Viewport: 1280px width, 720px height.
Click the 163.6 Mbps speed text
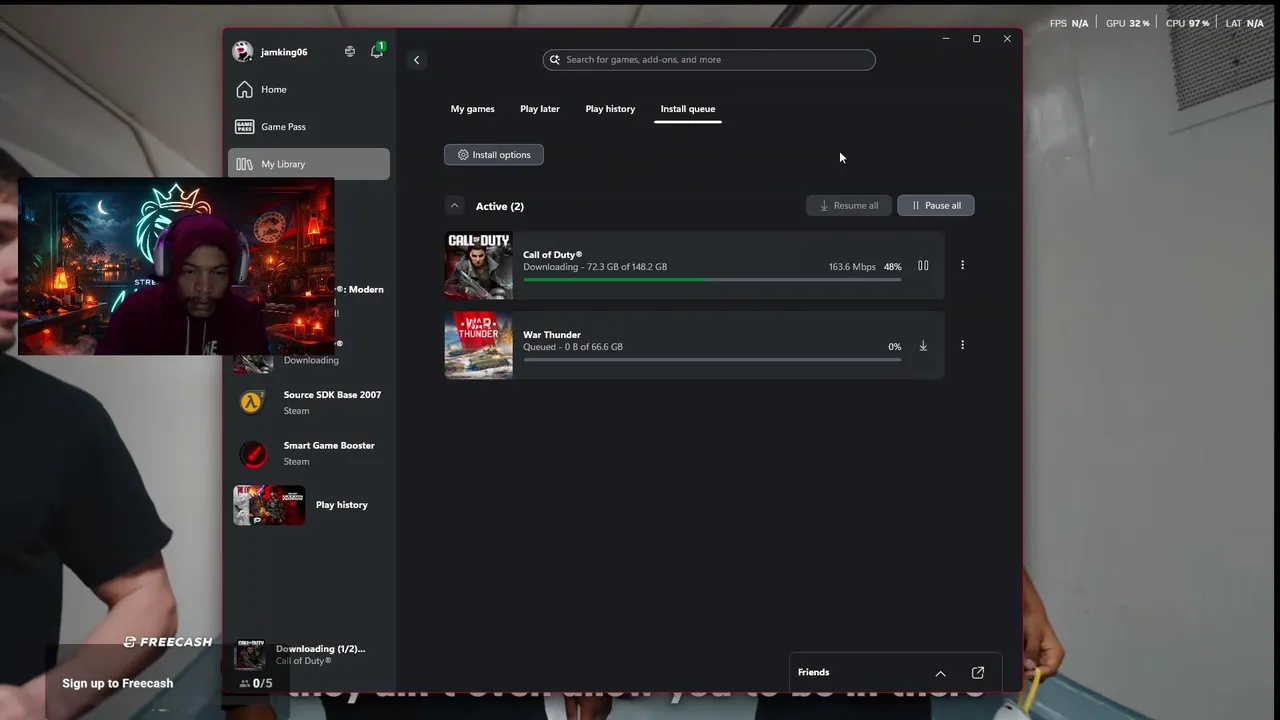tap(852, 267)
